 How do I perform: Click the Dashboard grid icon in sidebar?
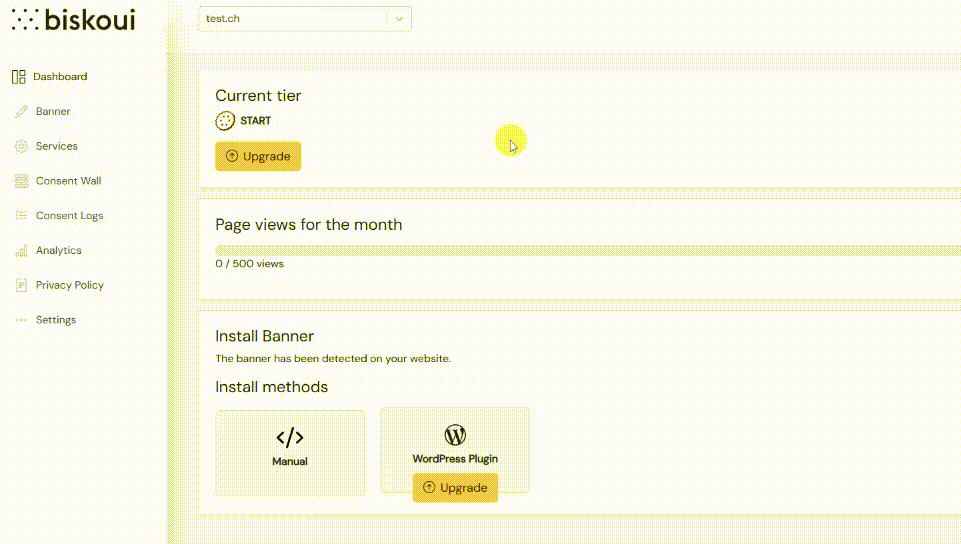click(18, 77)
